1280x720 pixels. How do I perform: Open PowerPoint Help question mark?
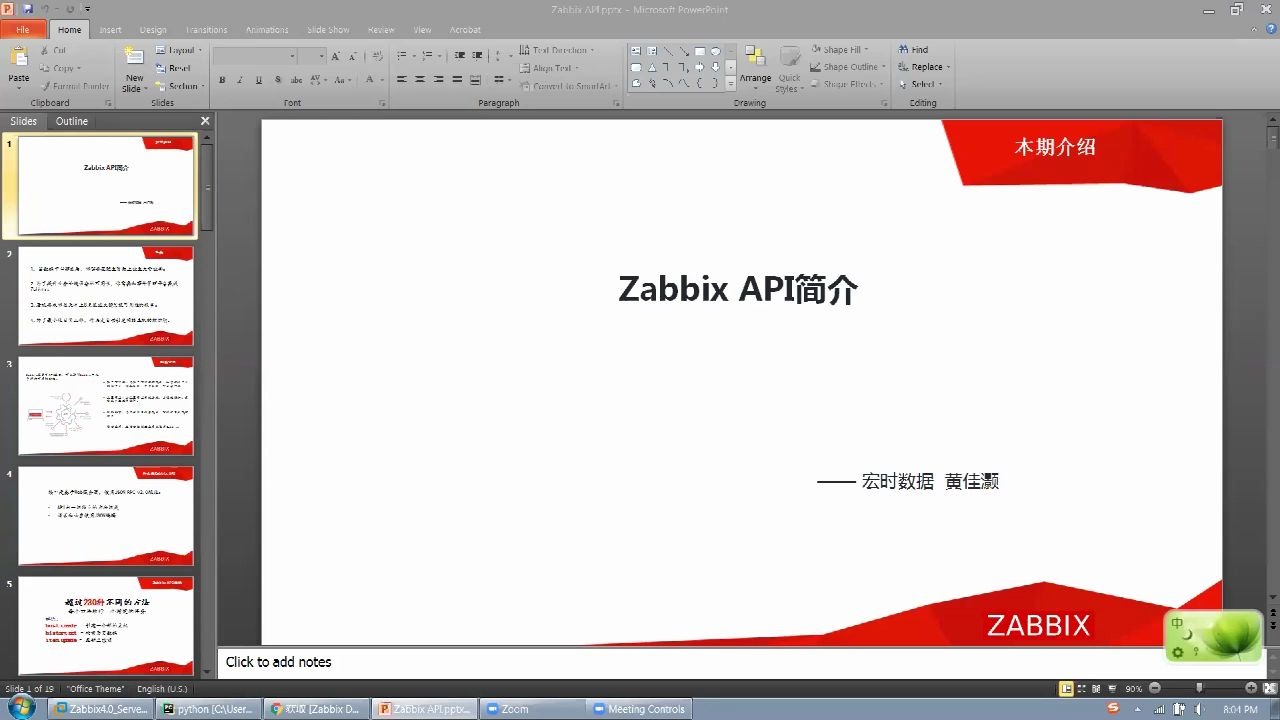click(1269, 30)
